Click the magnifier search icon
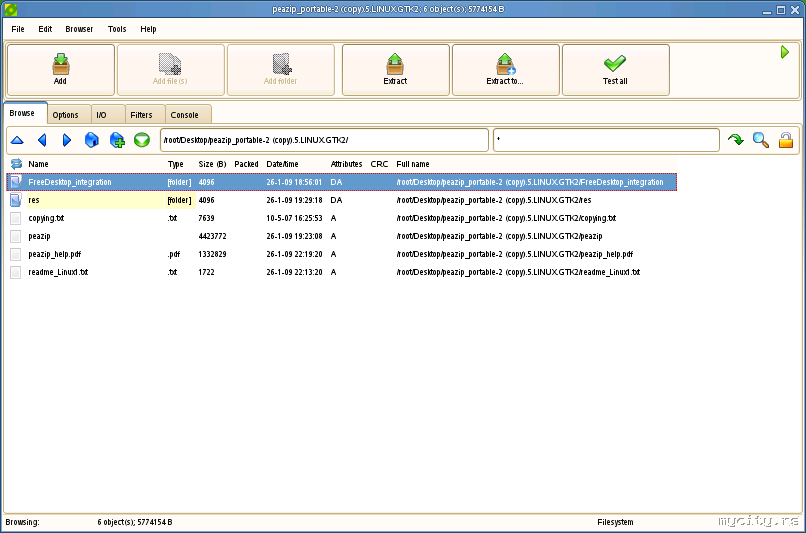This screenshot has width=806, height=533. point(761,140)
